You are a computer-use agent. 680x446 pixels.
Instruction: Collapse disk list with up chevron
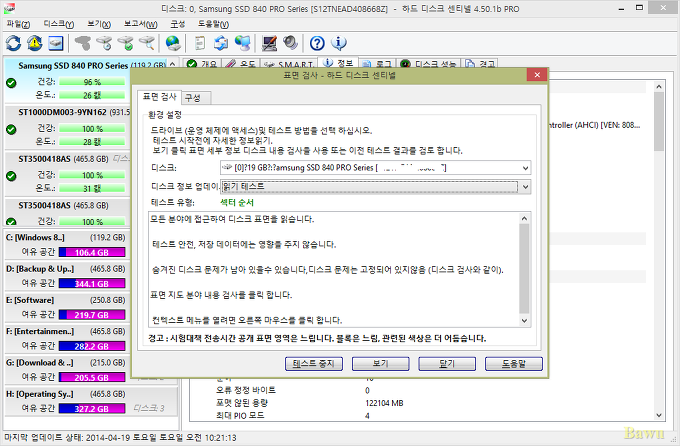tap(173, 64)
